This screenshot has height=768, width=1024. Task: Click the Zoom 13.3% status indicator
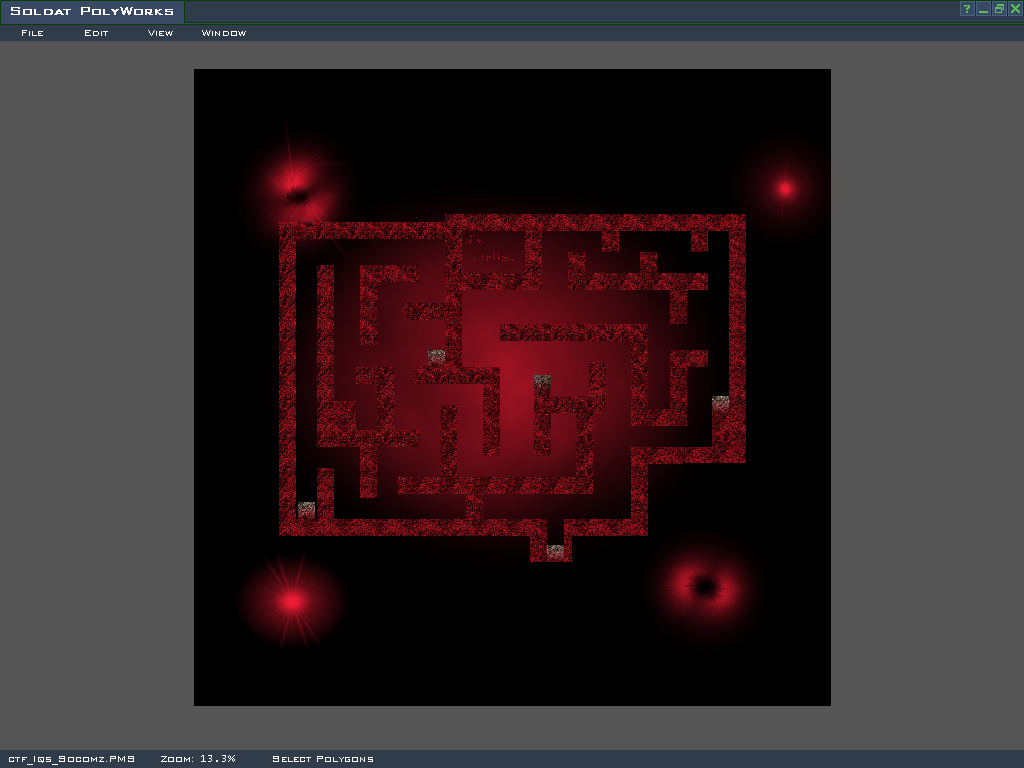coord(198,759)
